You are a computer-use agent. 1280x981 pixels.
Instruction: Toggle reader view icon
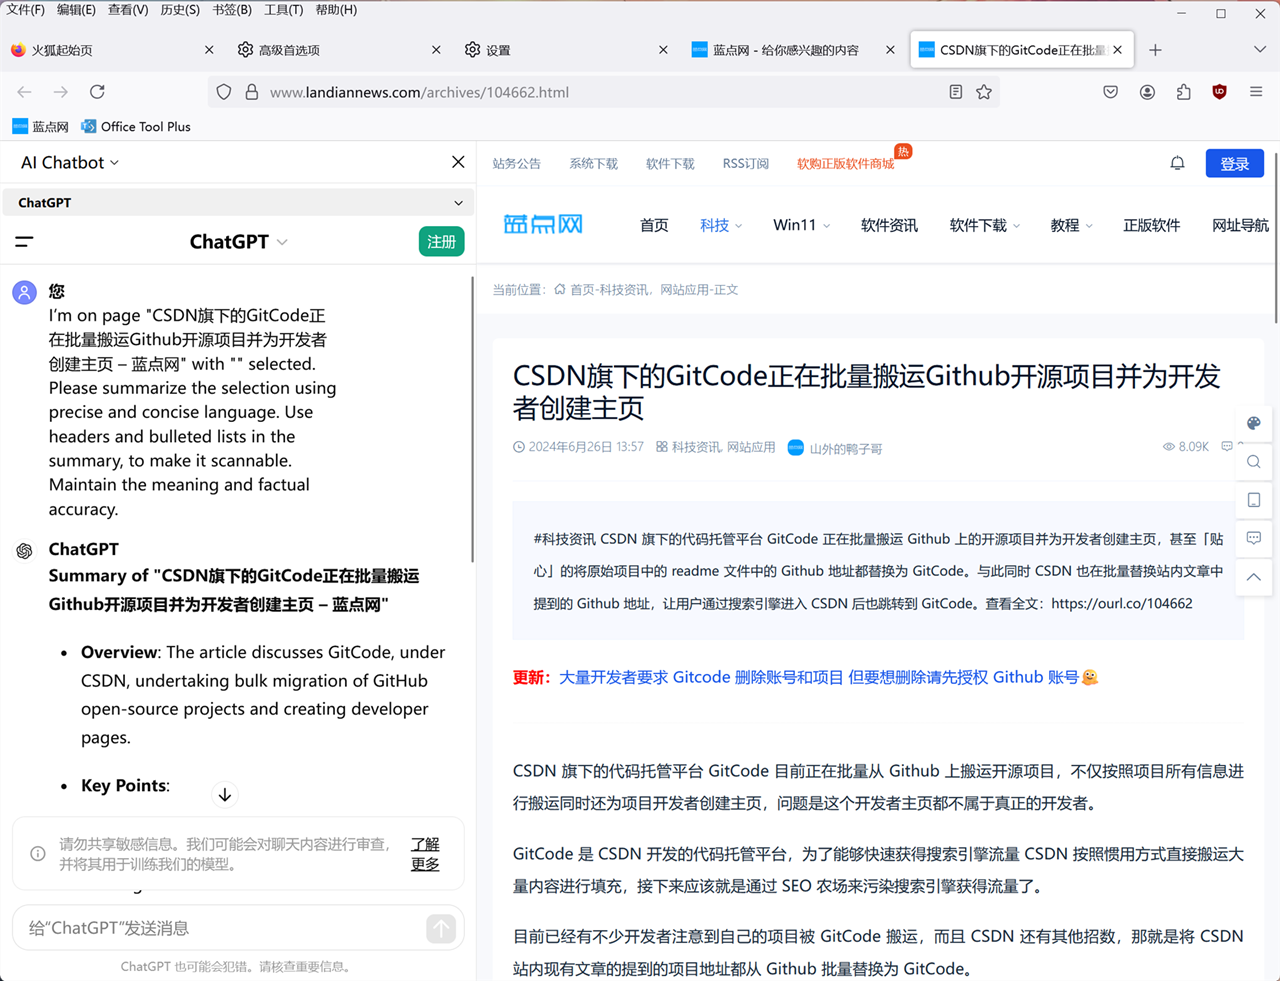pos(956,92)
